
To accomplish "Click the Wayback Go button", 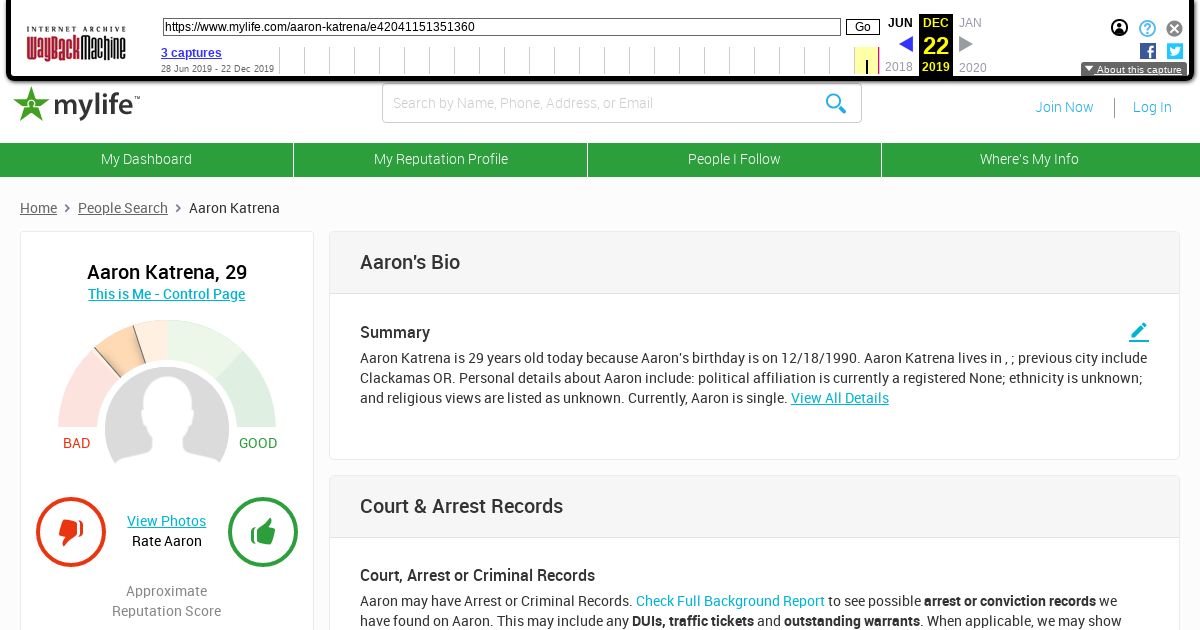I will (x=863, y=27).
